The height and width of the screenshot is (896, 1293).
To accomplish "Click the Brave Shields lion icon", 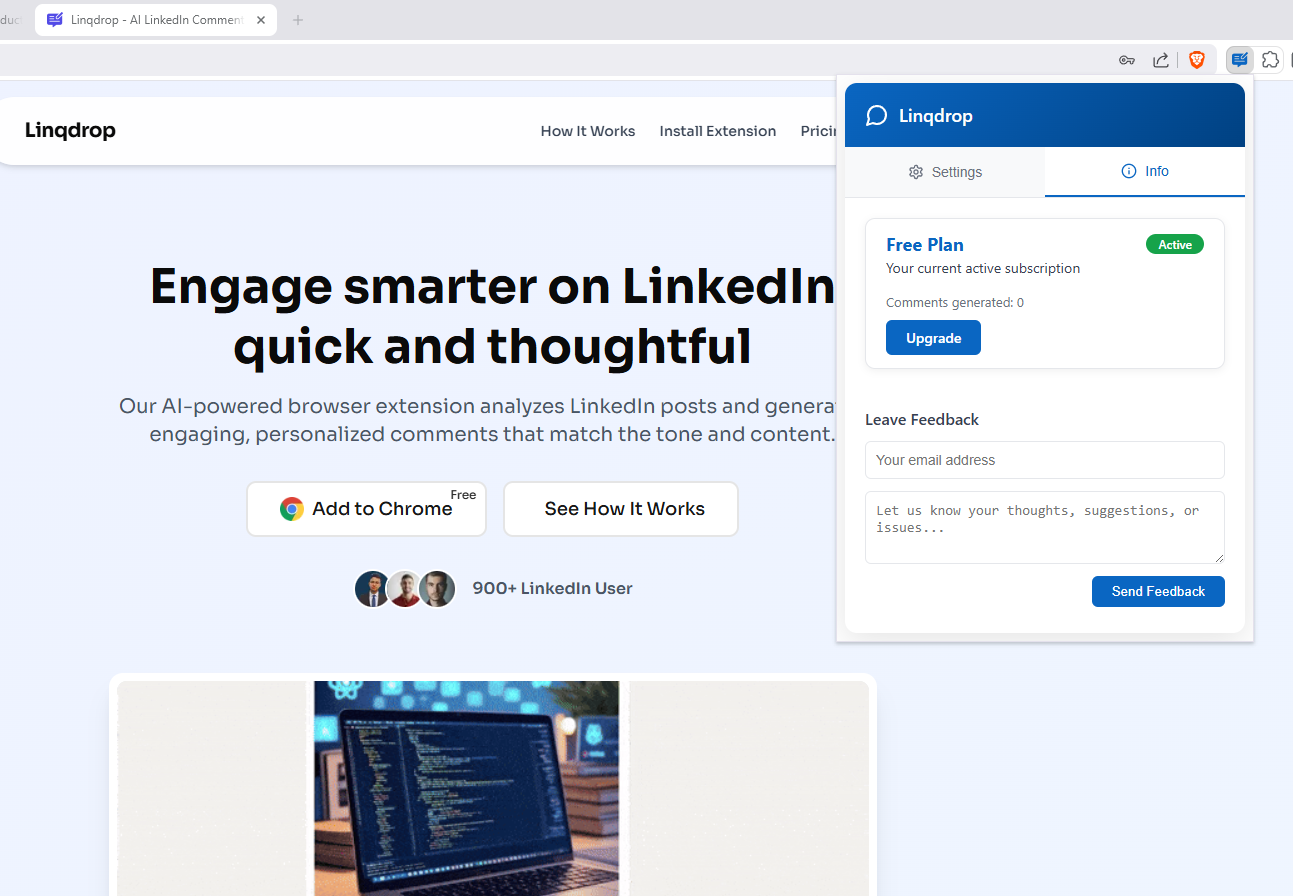I will [1197, 60].
